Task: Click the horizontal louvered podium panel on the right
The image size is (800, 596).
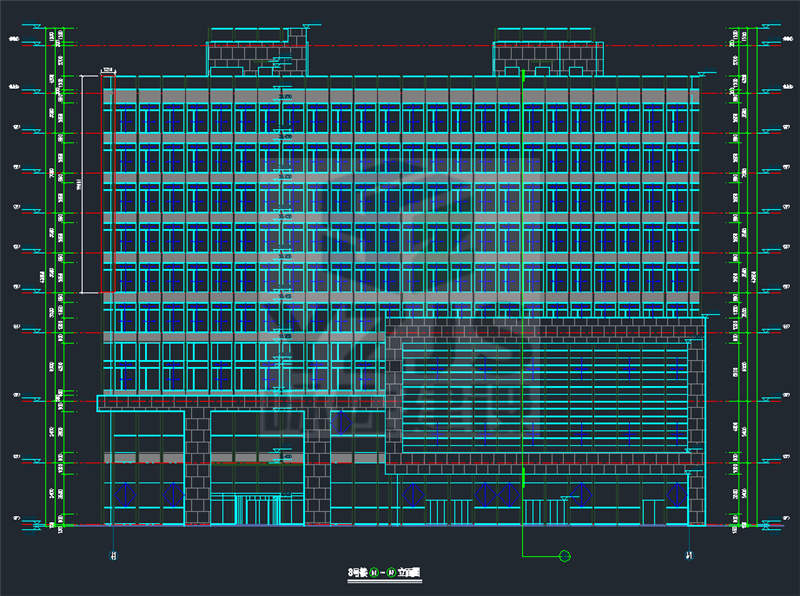Action: pos(544,400)
